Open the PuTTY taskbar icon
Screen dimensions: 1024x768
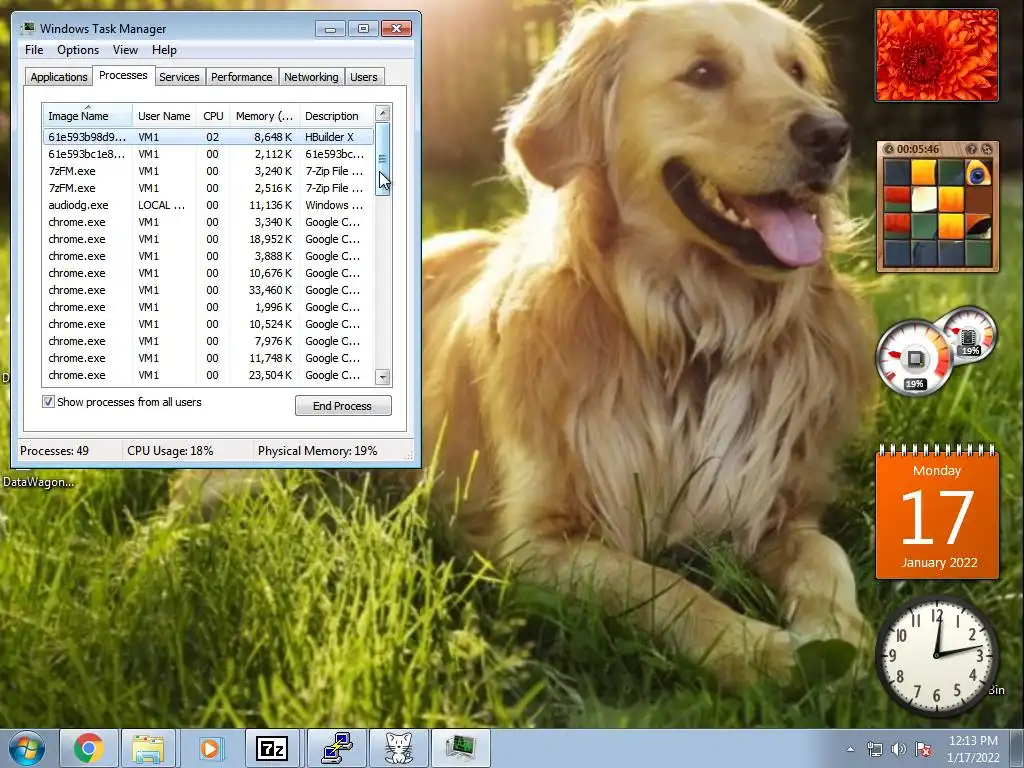[x=335, y=748]
